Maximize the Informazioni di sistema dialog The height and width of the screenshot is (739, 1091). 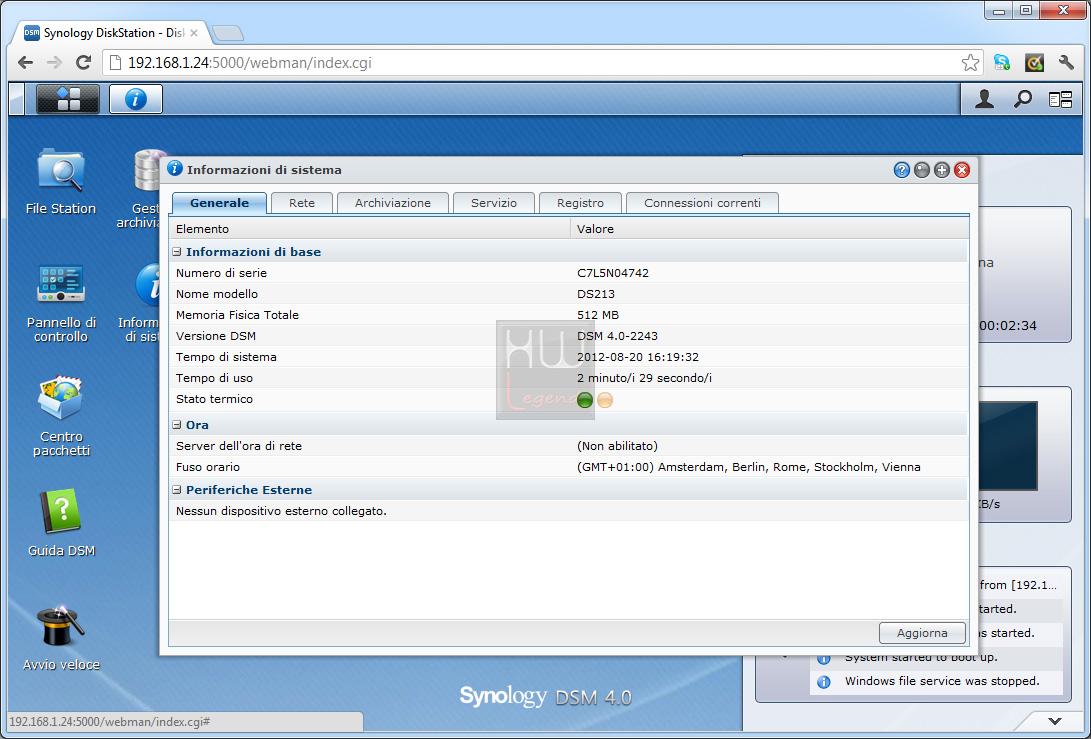[941, 170]
